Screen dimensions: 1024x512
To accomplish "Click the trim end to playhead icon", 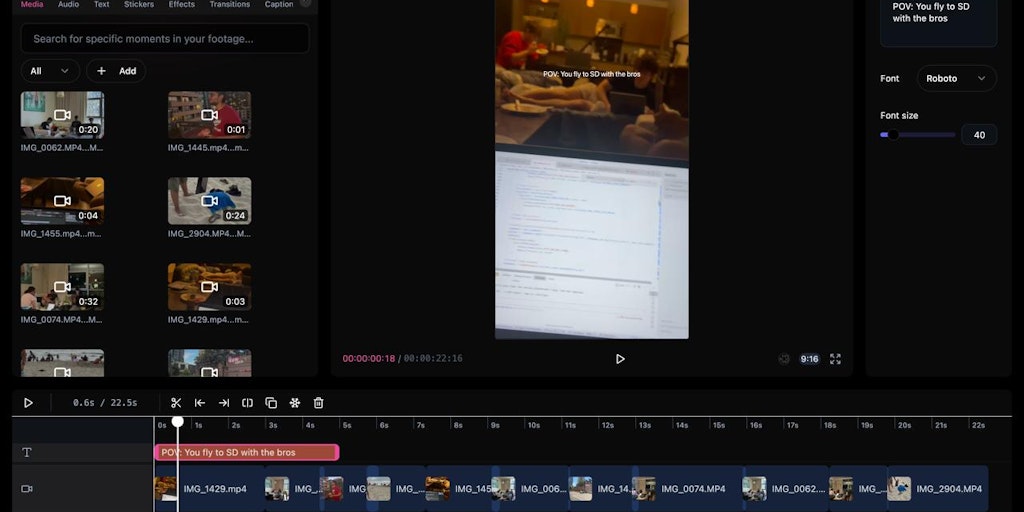I will pyautogui.click(x=223, y=403).
